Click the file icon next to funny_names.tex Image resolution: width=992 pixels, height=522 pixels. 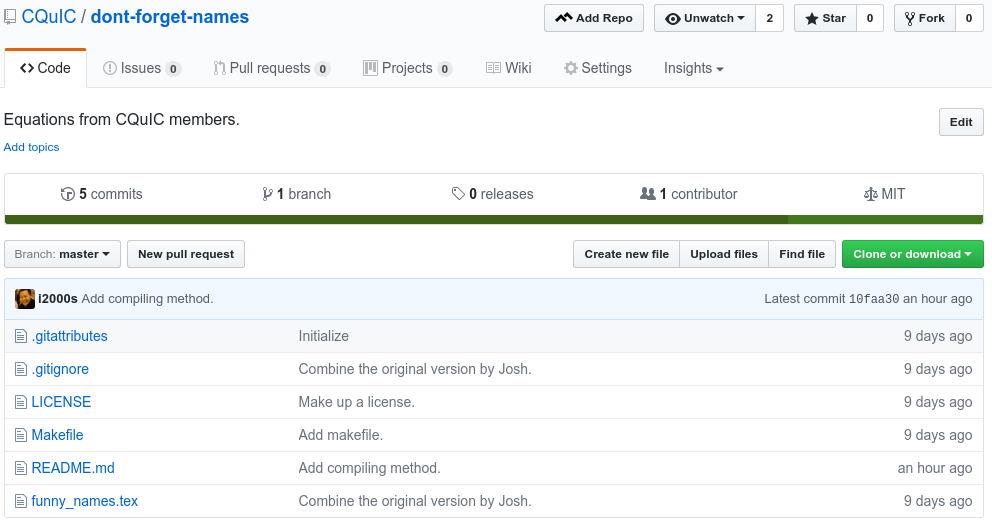click(x=21, y=501)
